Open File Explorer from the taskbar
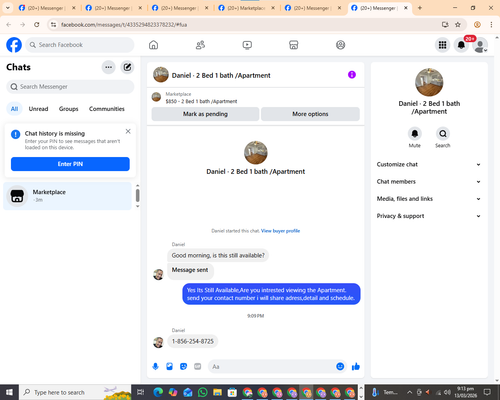The height and width of the screenshot is (400, 500). [217, 392]
